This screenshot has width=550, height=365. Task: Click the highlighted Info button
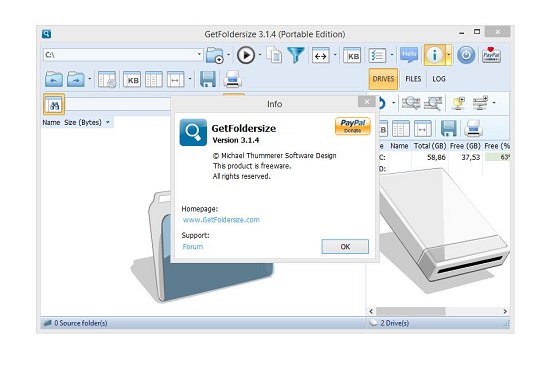tap(434, 55)
